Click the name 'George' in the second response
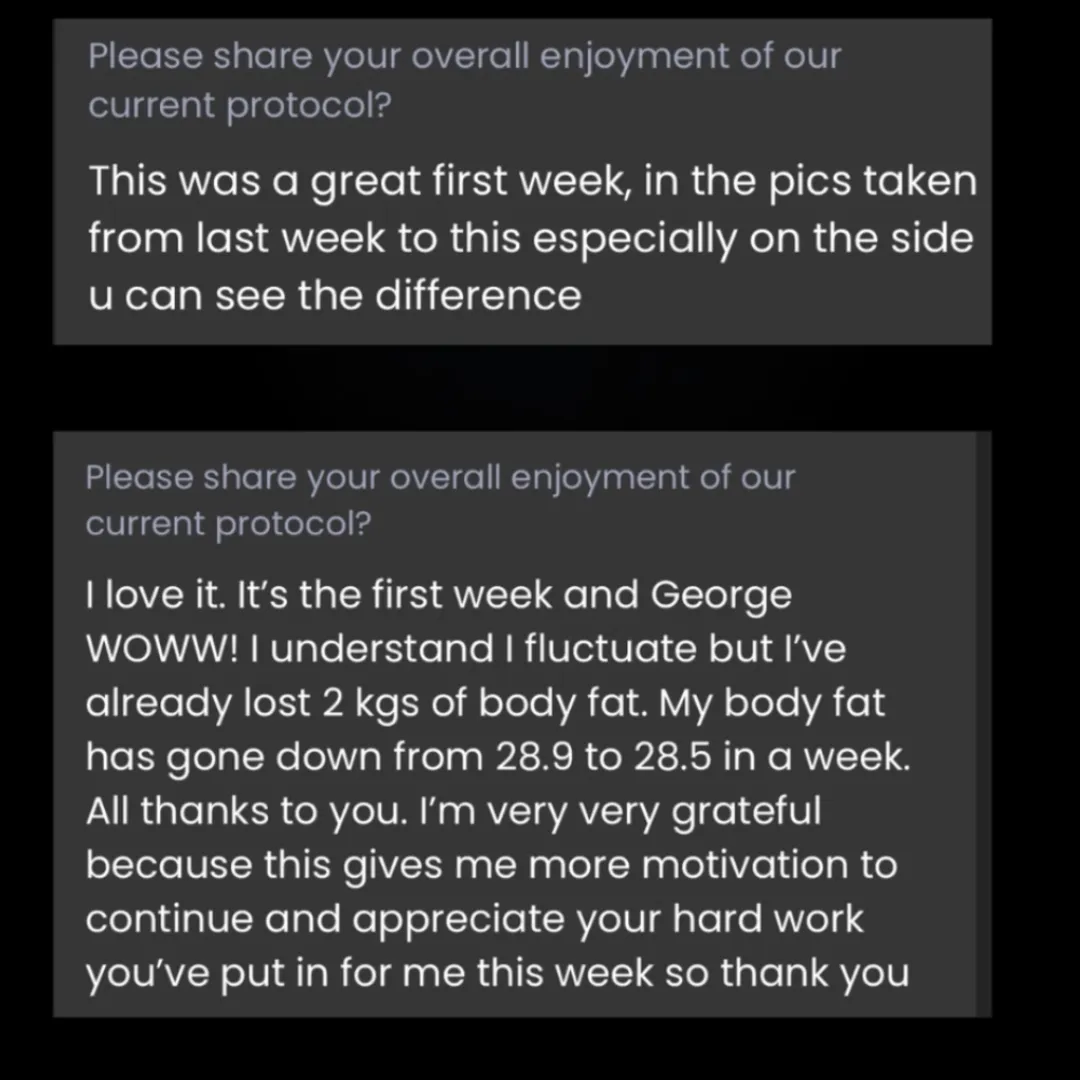This screenshot has height=1080, width=1080. click(x=721, y=596)
